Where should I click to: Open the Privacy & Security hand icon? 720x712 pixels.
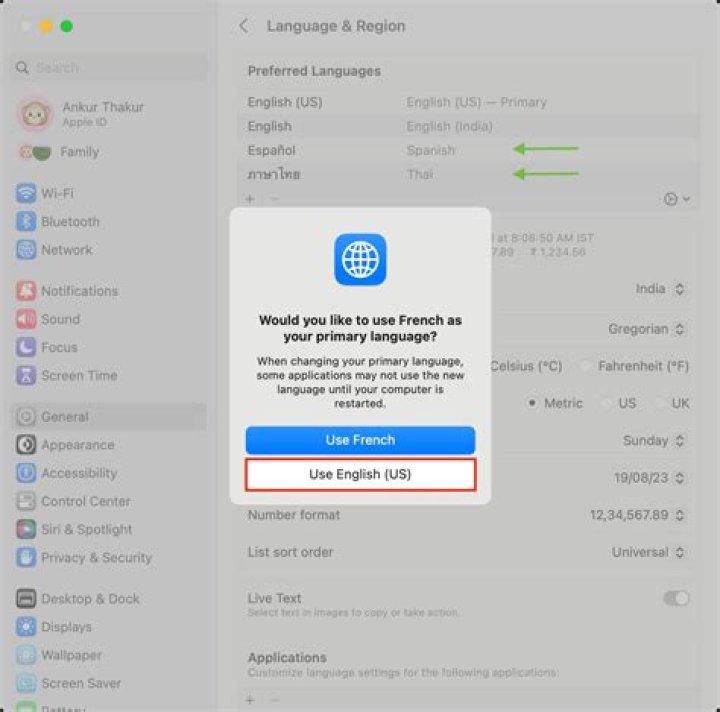coord(26,557)
